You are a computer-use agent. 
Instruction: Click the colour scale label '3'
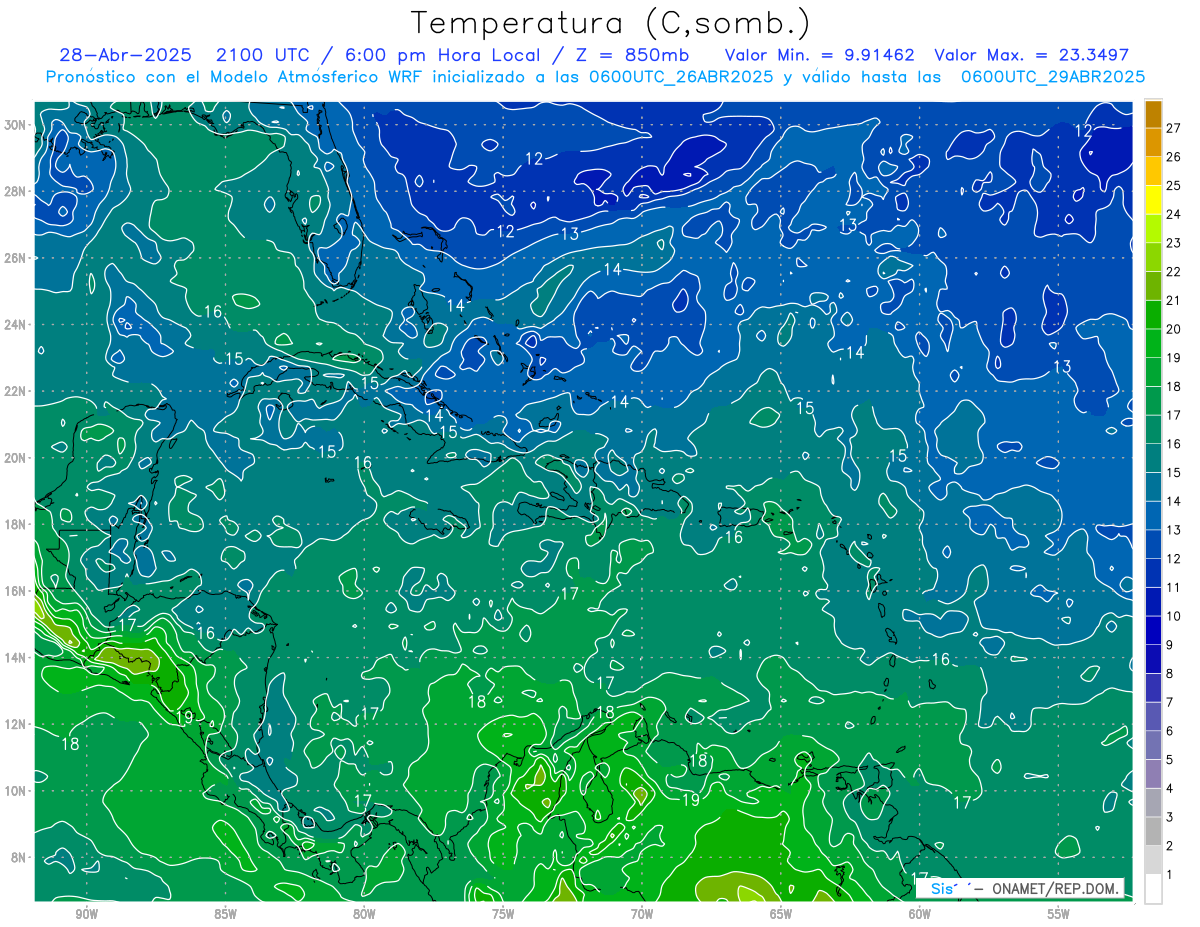[x=1170, y=818]
